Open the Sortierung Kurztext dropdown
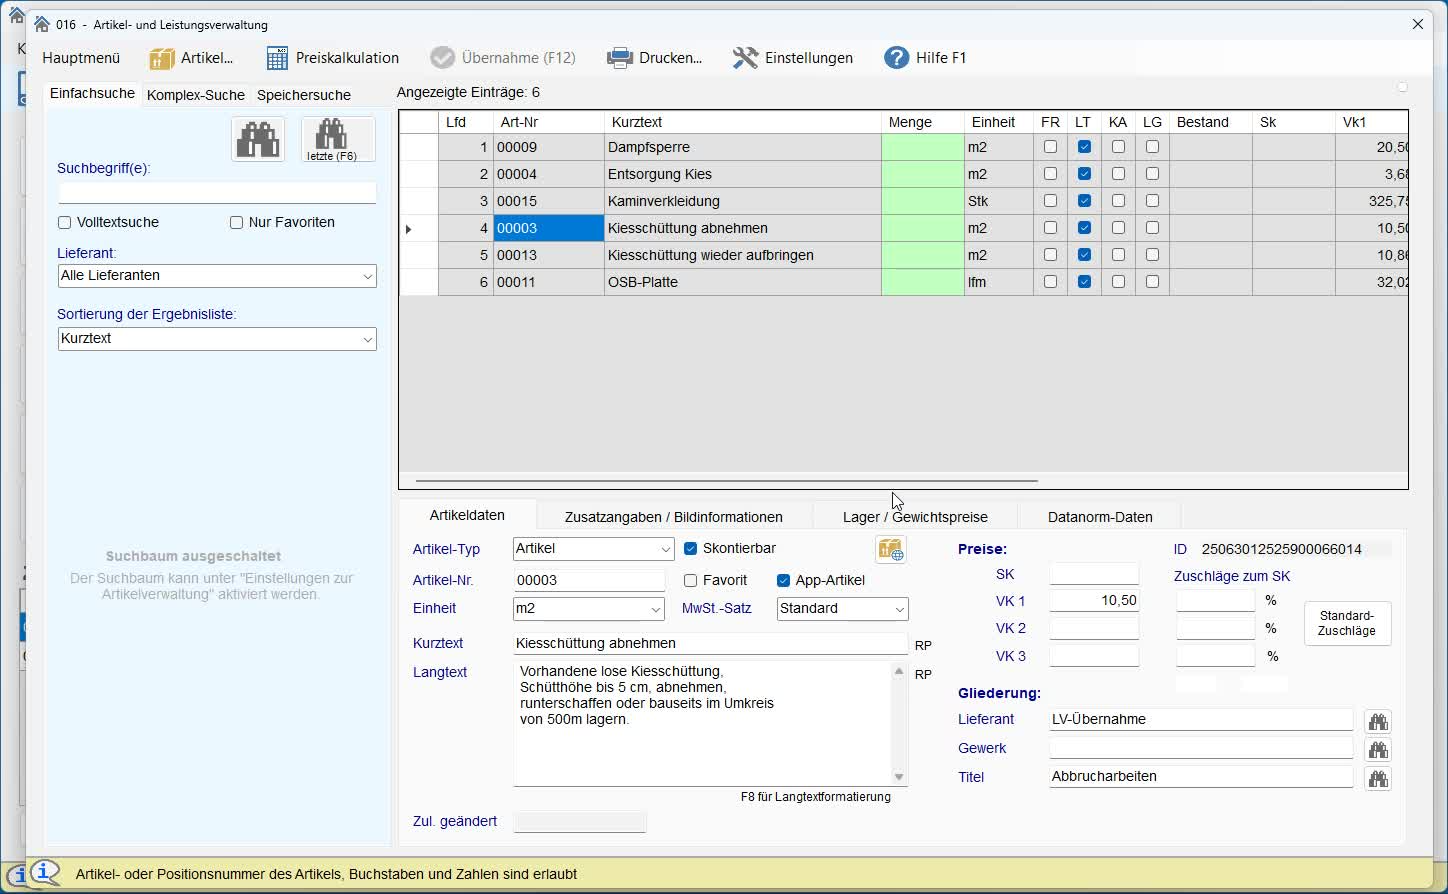The height and width of the screenshot is (894, 1448). pos(367,339)
